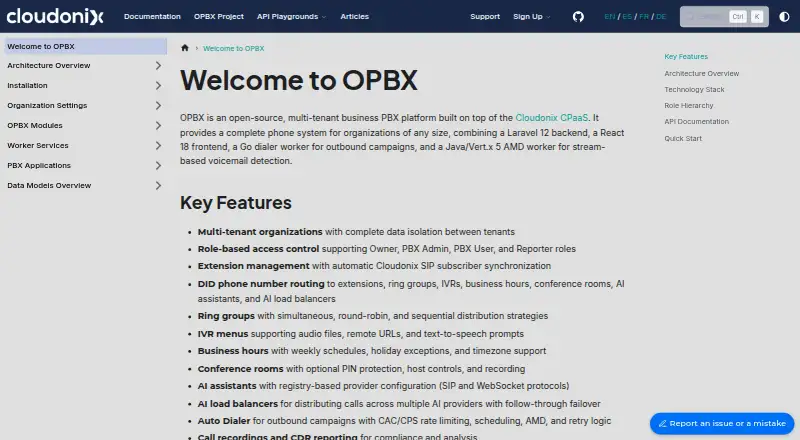Click the "Auto Dialer" bullet text
Image resolution: width=800 pixels, height=440 pixels.
pos(224,421)
